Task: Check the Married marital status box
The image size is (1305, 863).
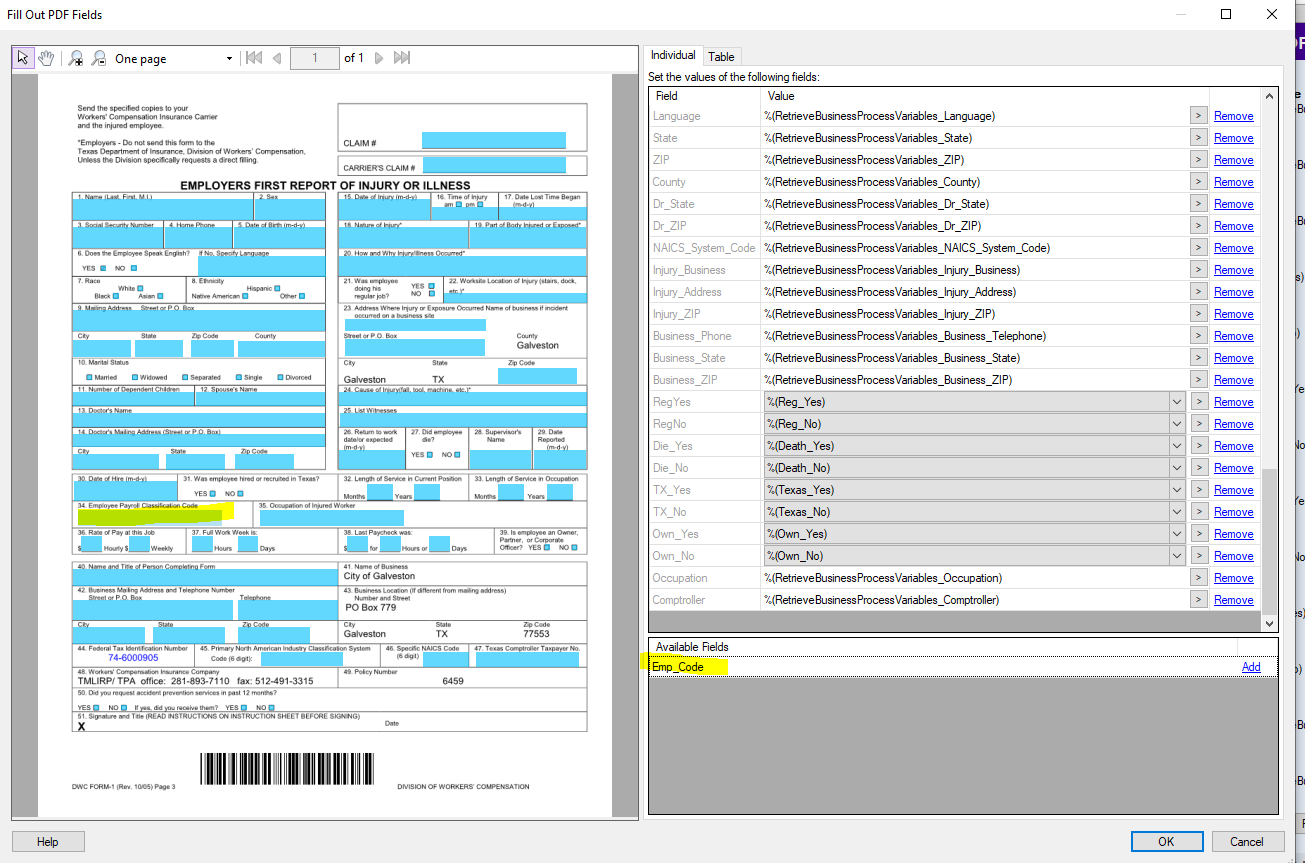Action: [89, 378]
